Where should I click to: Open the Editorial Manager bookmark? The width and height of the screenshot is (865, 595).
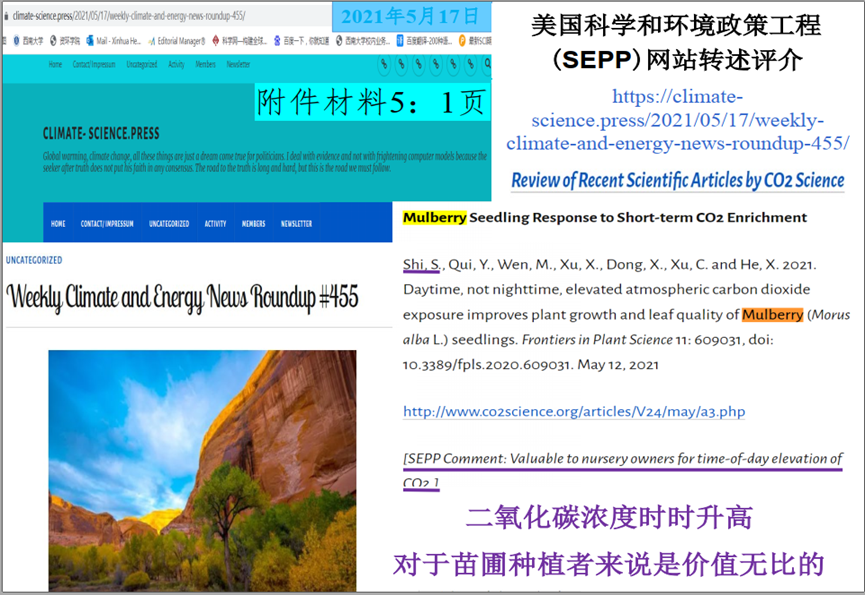(x=179, y=41)
